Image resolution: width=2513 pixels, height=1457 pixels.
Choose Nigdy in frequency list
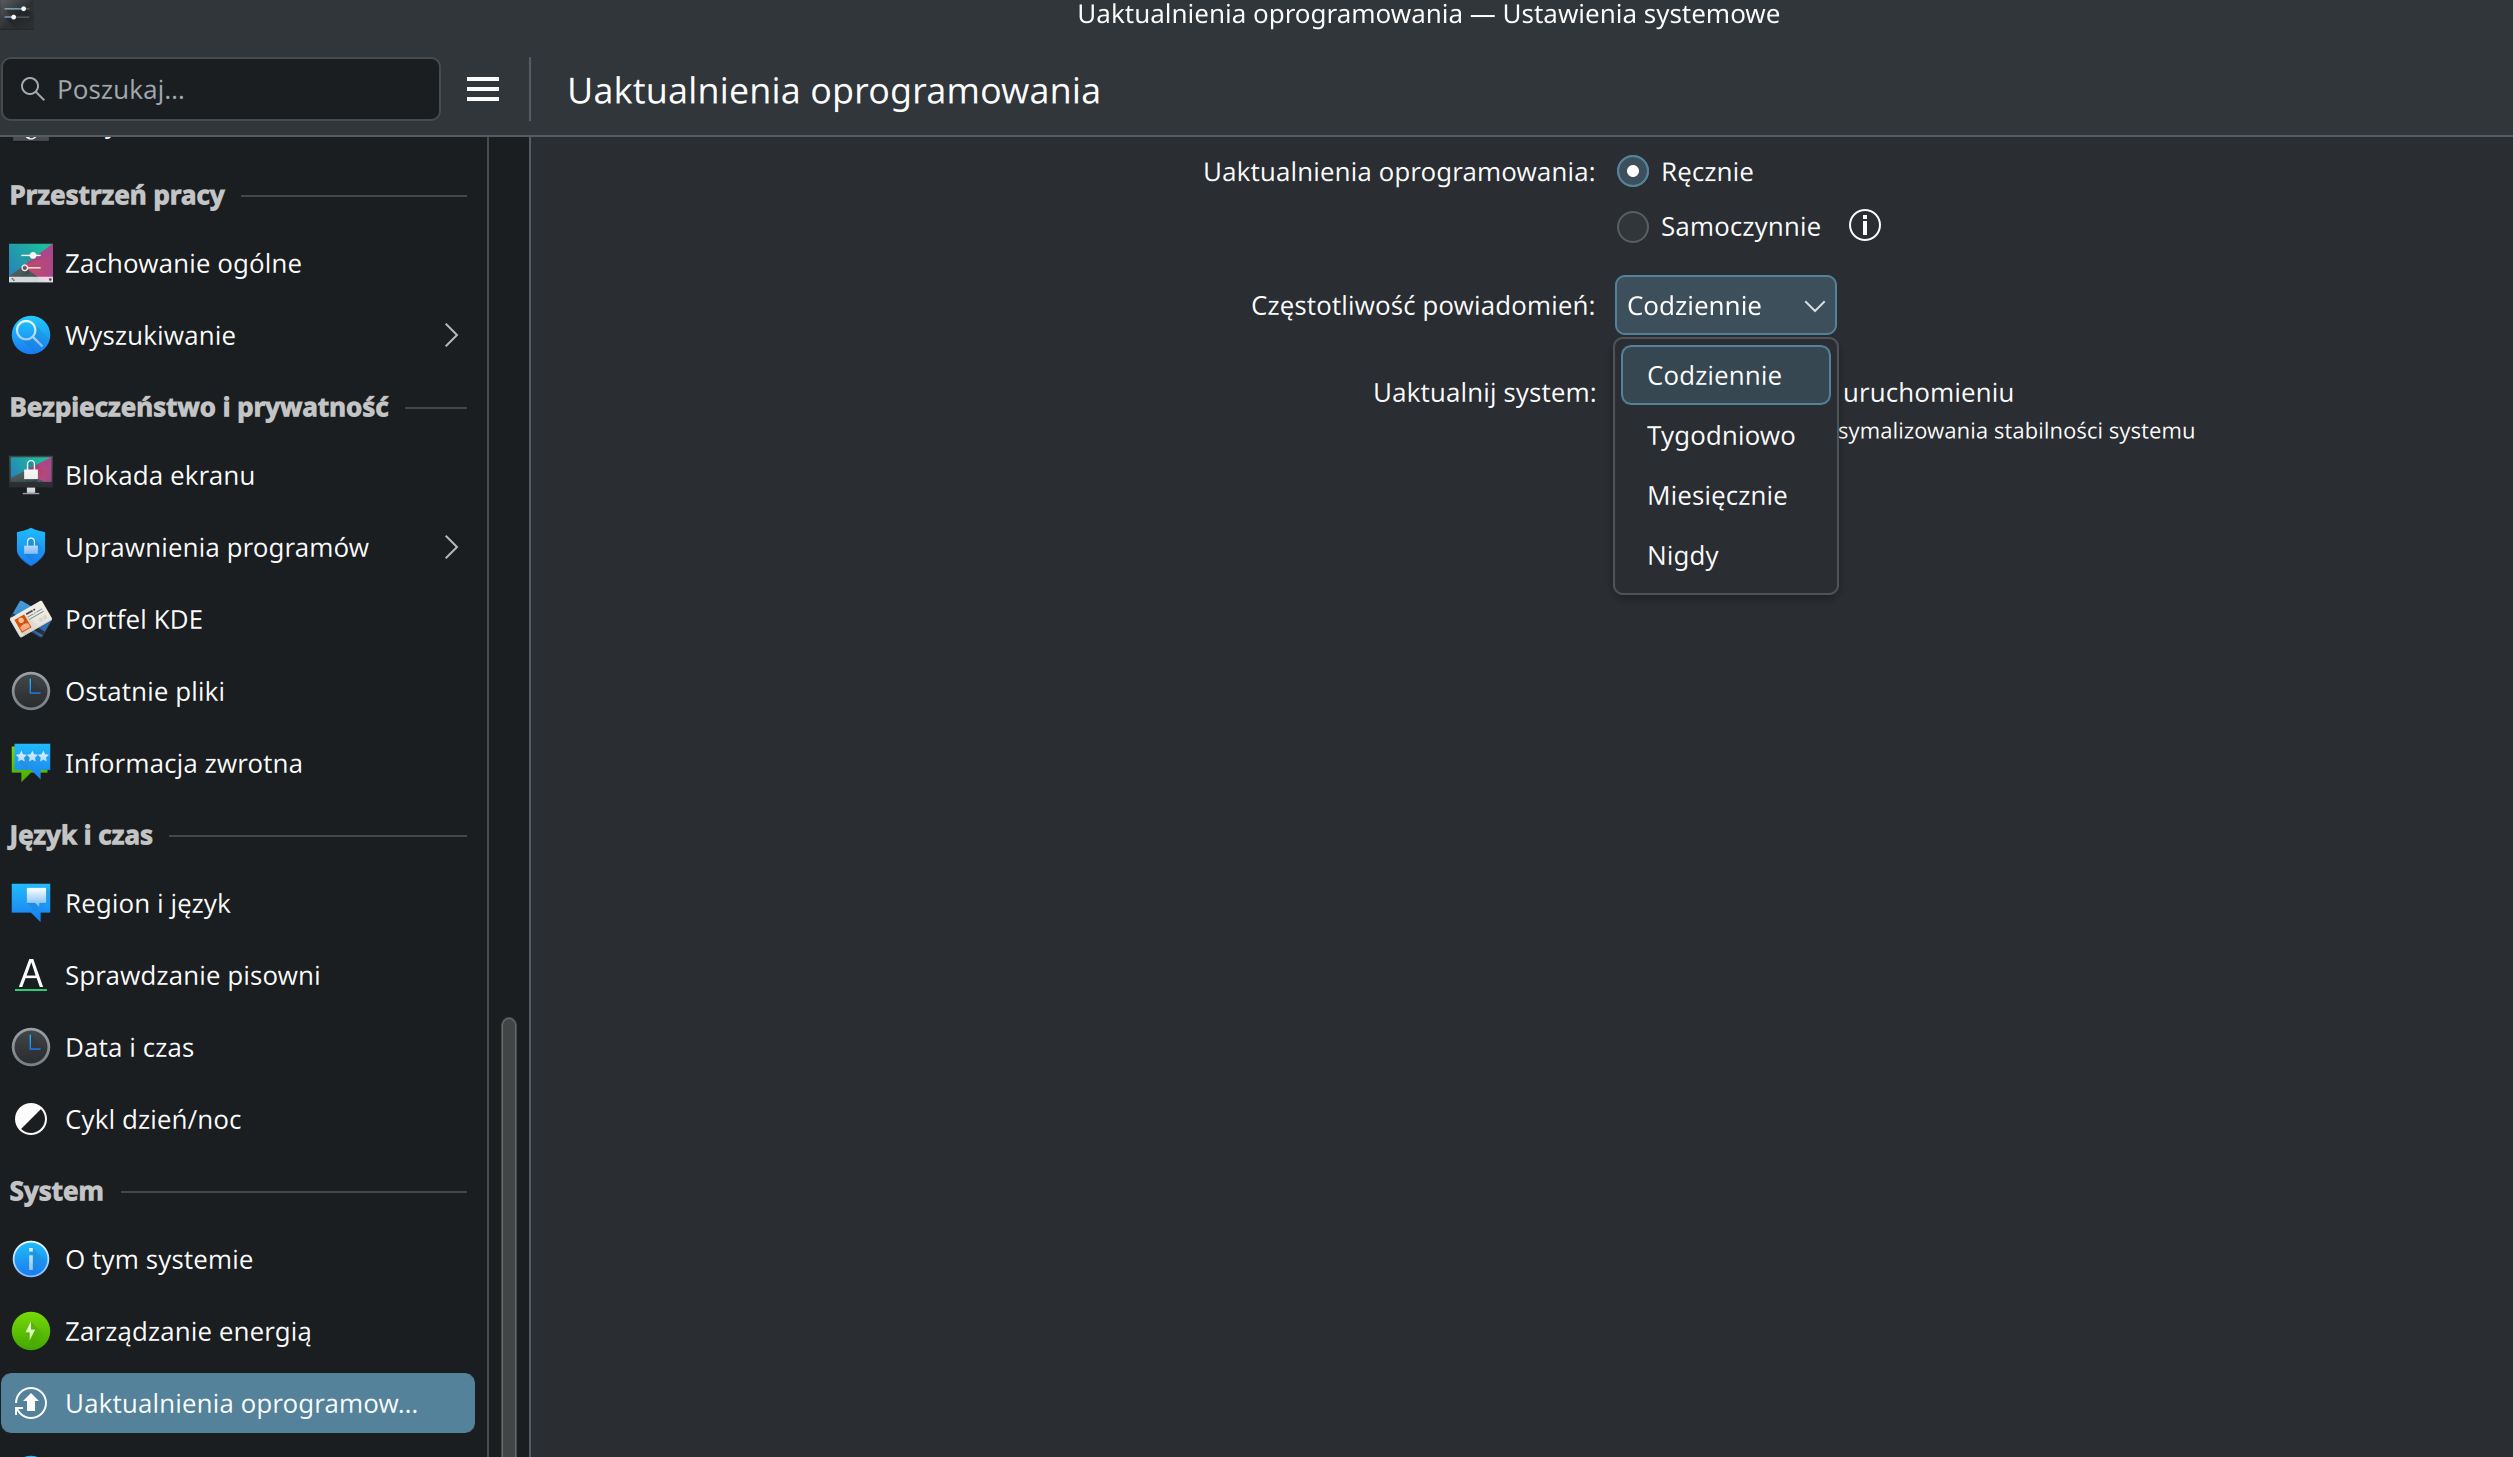(1682, 556)
